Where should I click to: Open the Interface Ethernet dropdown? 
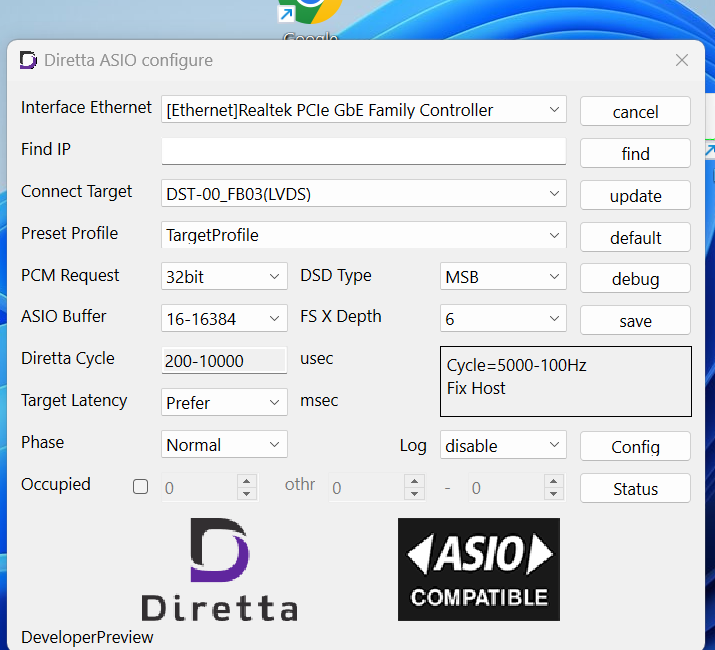click(364, 109)
